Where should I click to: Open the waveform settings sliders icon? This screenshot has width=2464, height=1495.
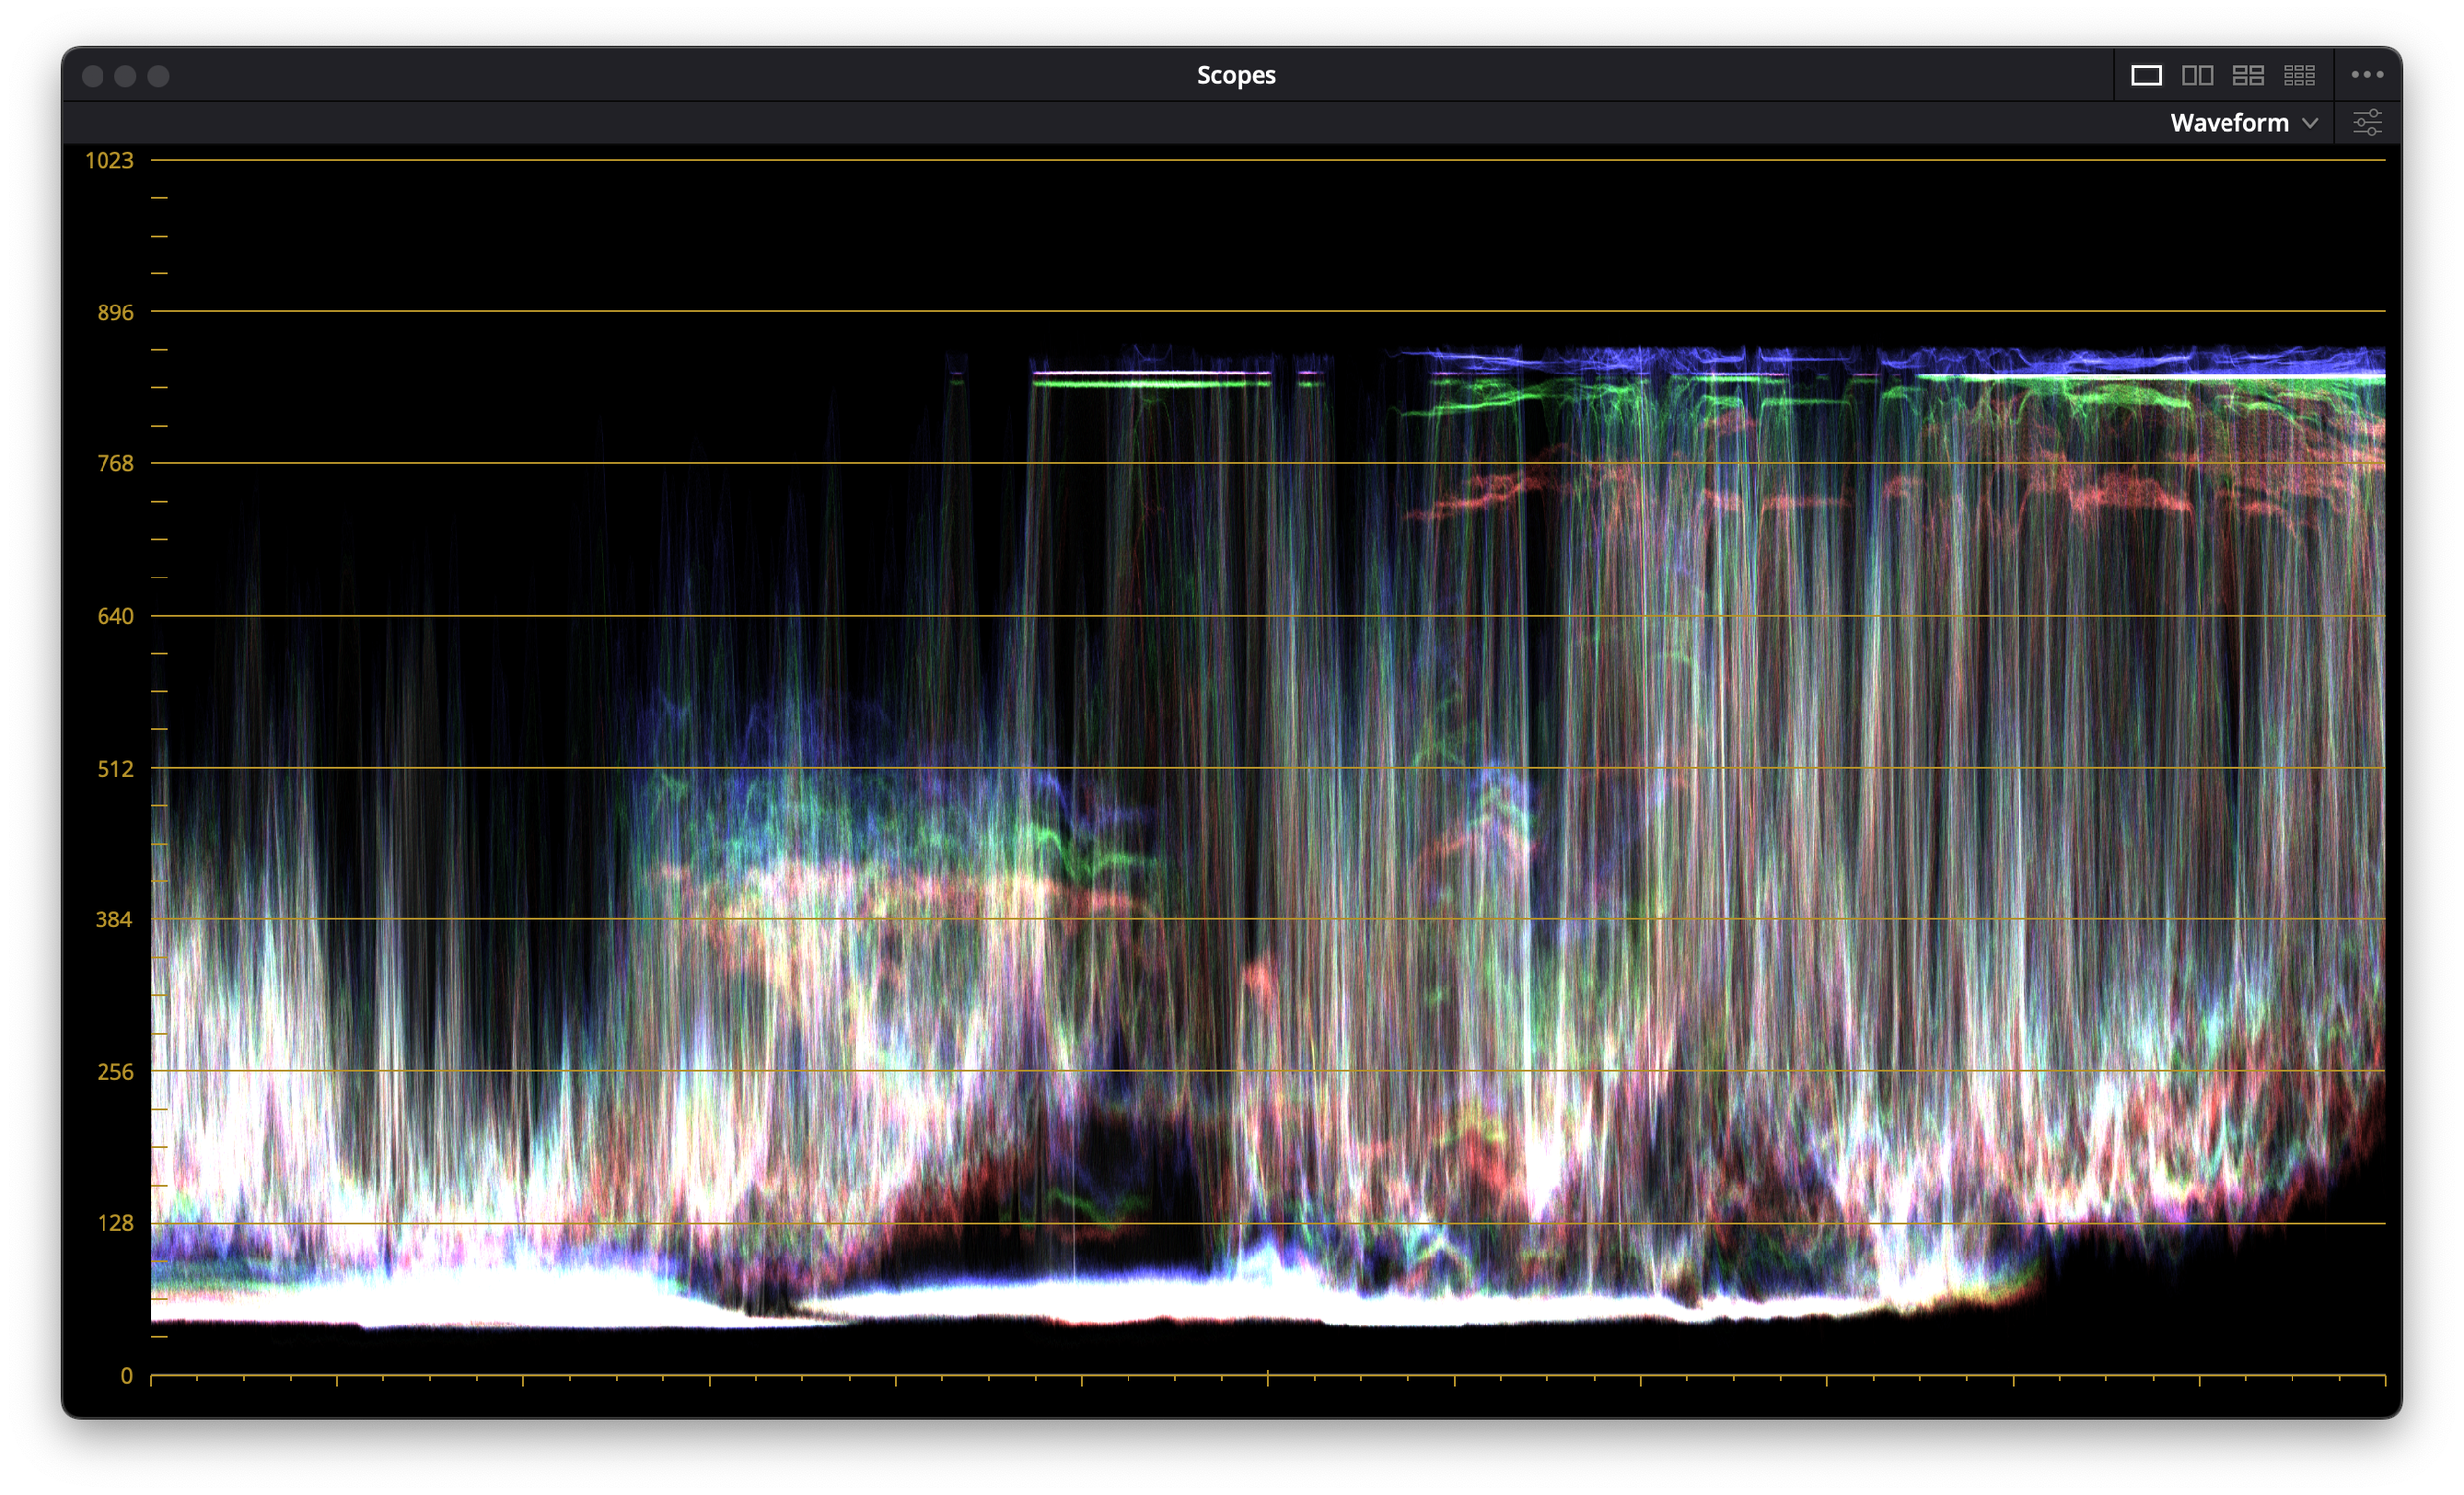point(2367,123)
